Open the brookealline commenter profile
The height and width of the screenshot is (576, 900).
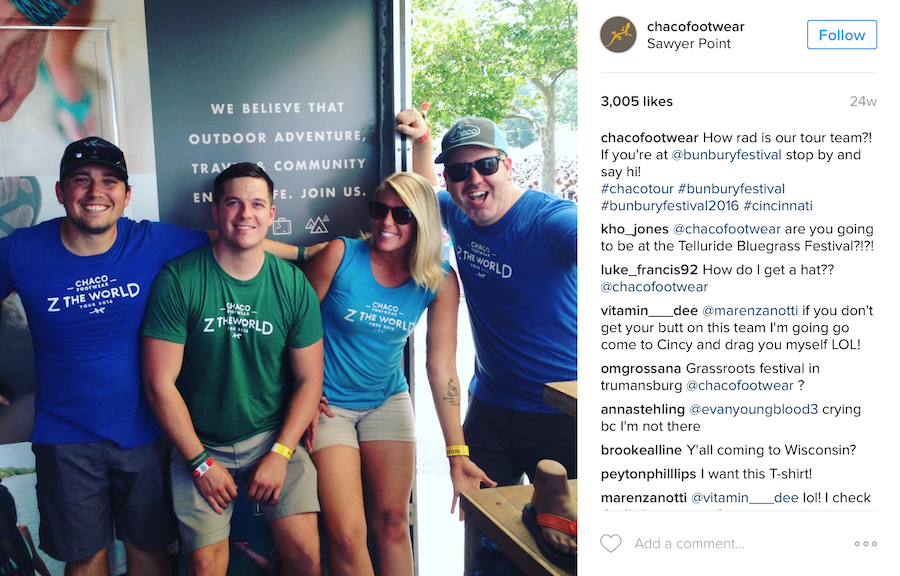(x=641, y=450)
